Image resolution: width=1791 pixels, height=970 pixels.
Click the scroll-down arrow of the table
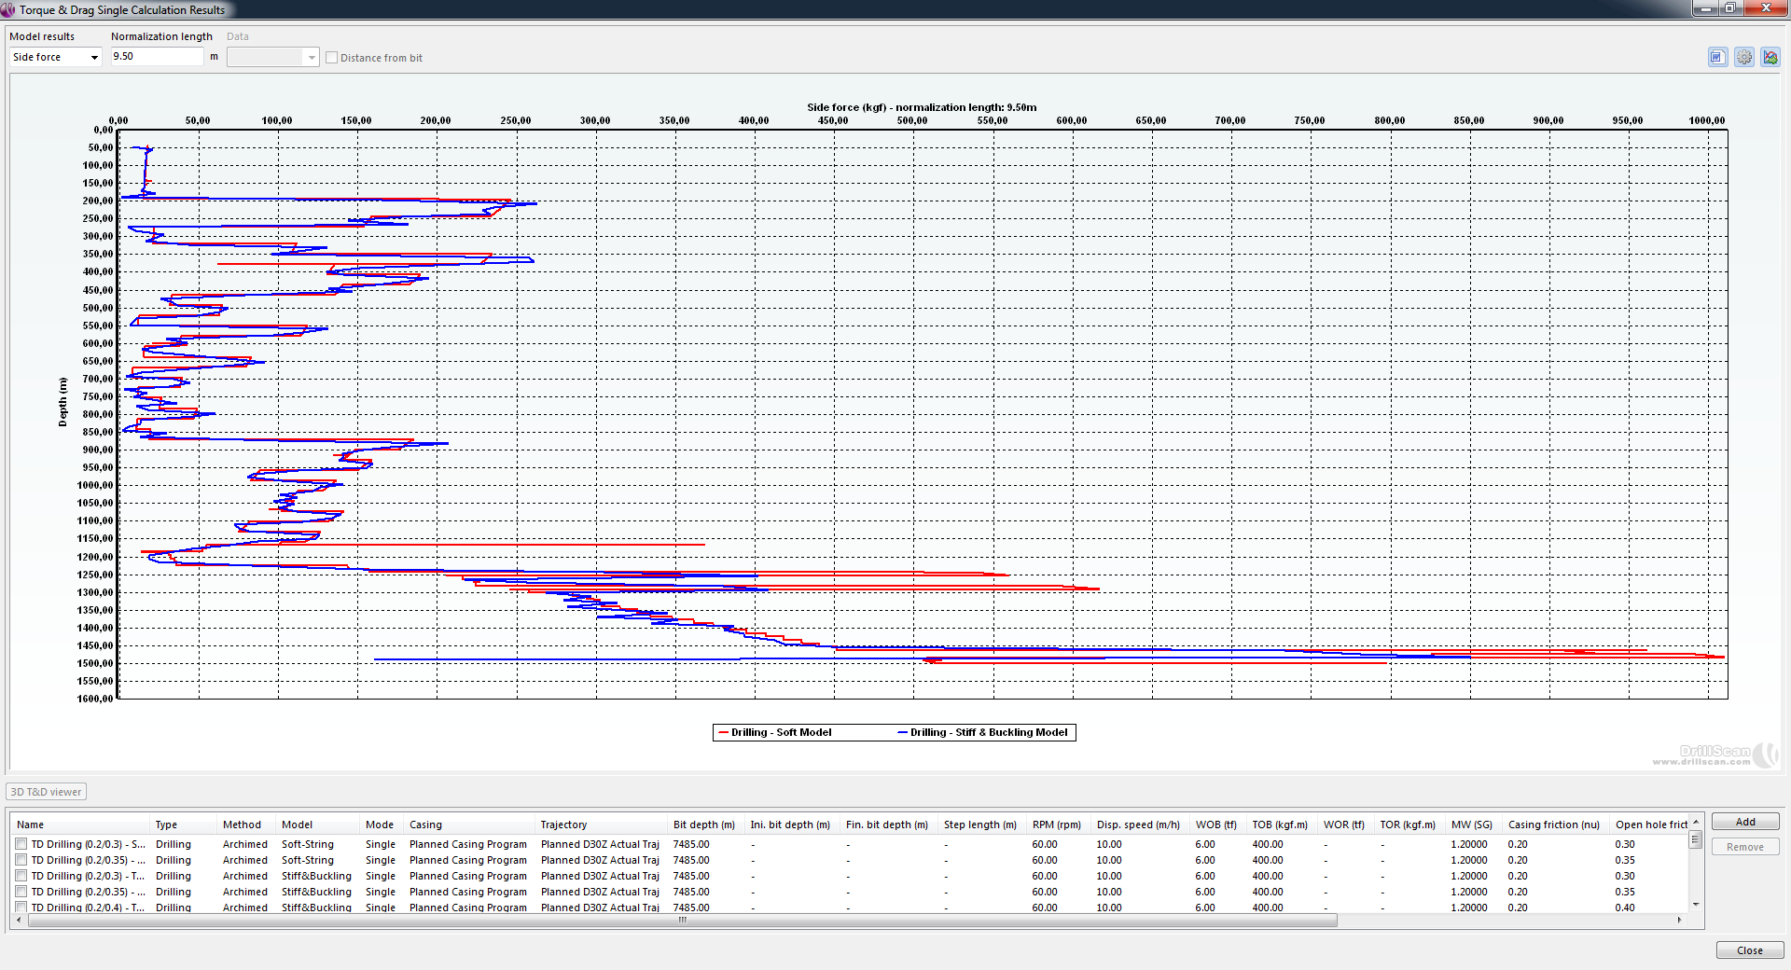click(x=1695, y=904)
